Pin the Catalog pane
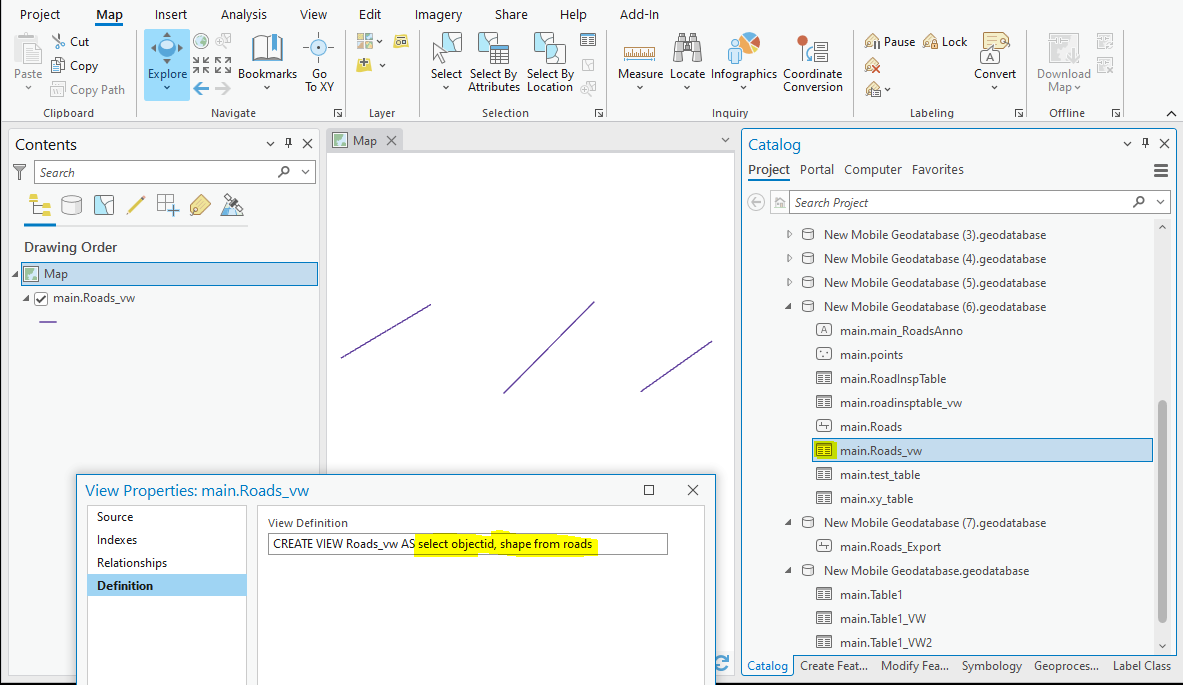 (1145, 143)
